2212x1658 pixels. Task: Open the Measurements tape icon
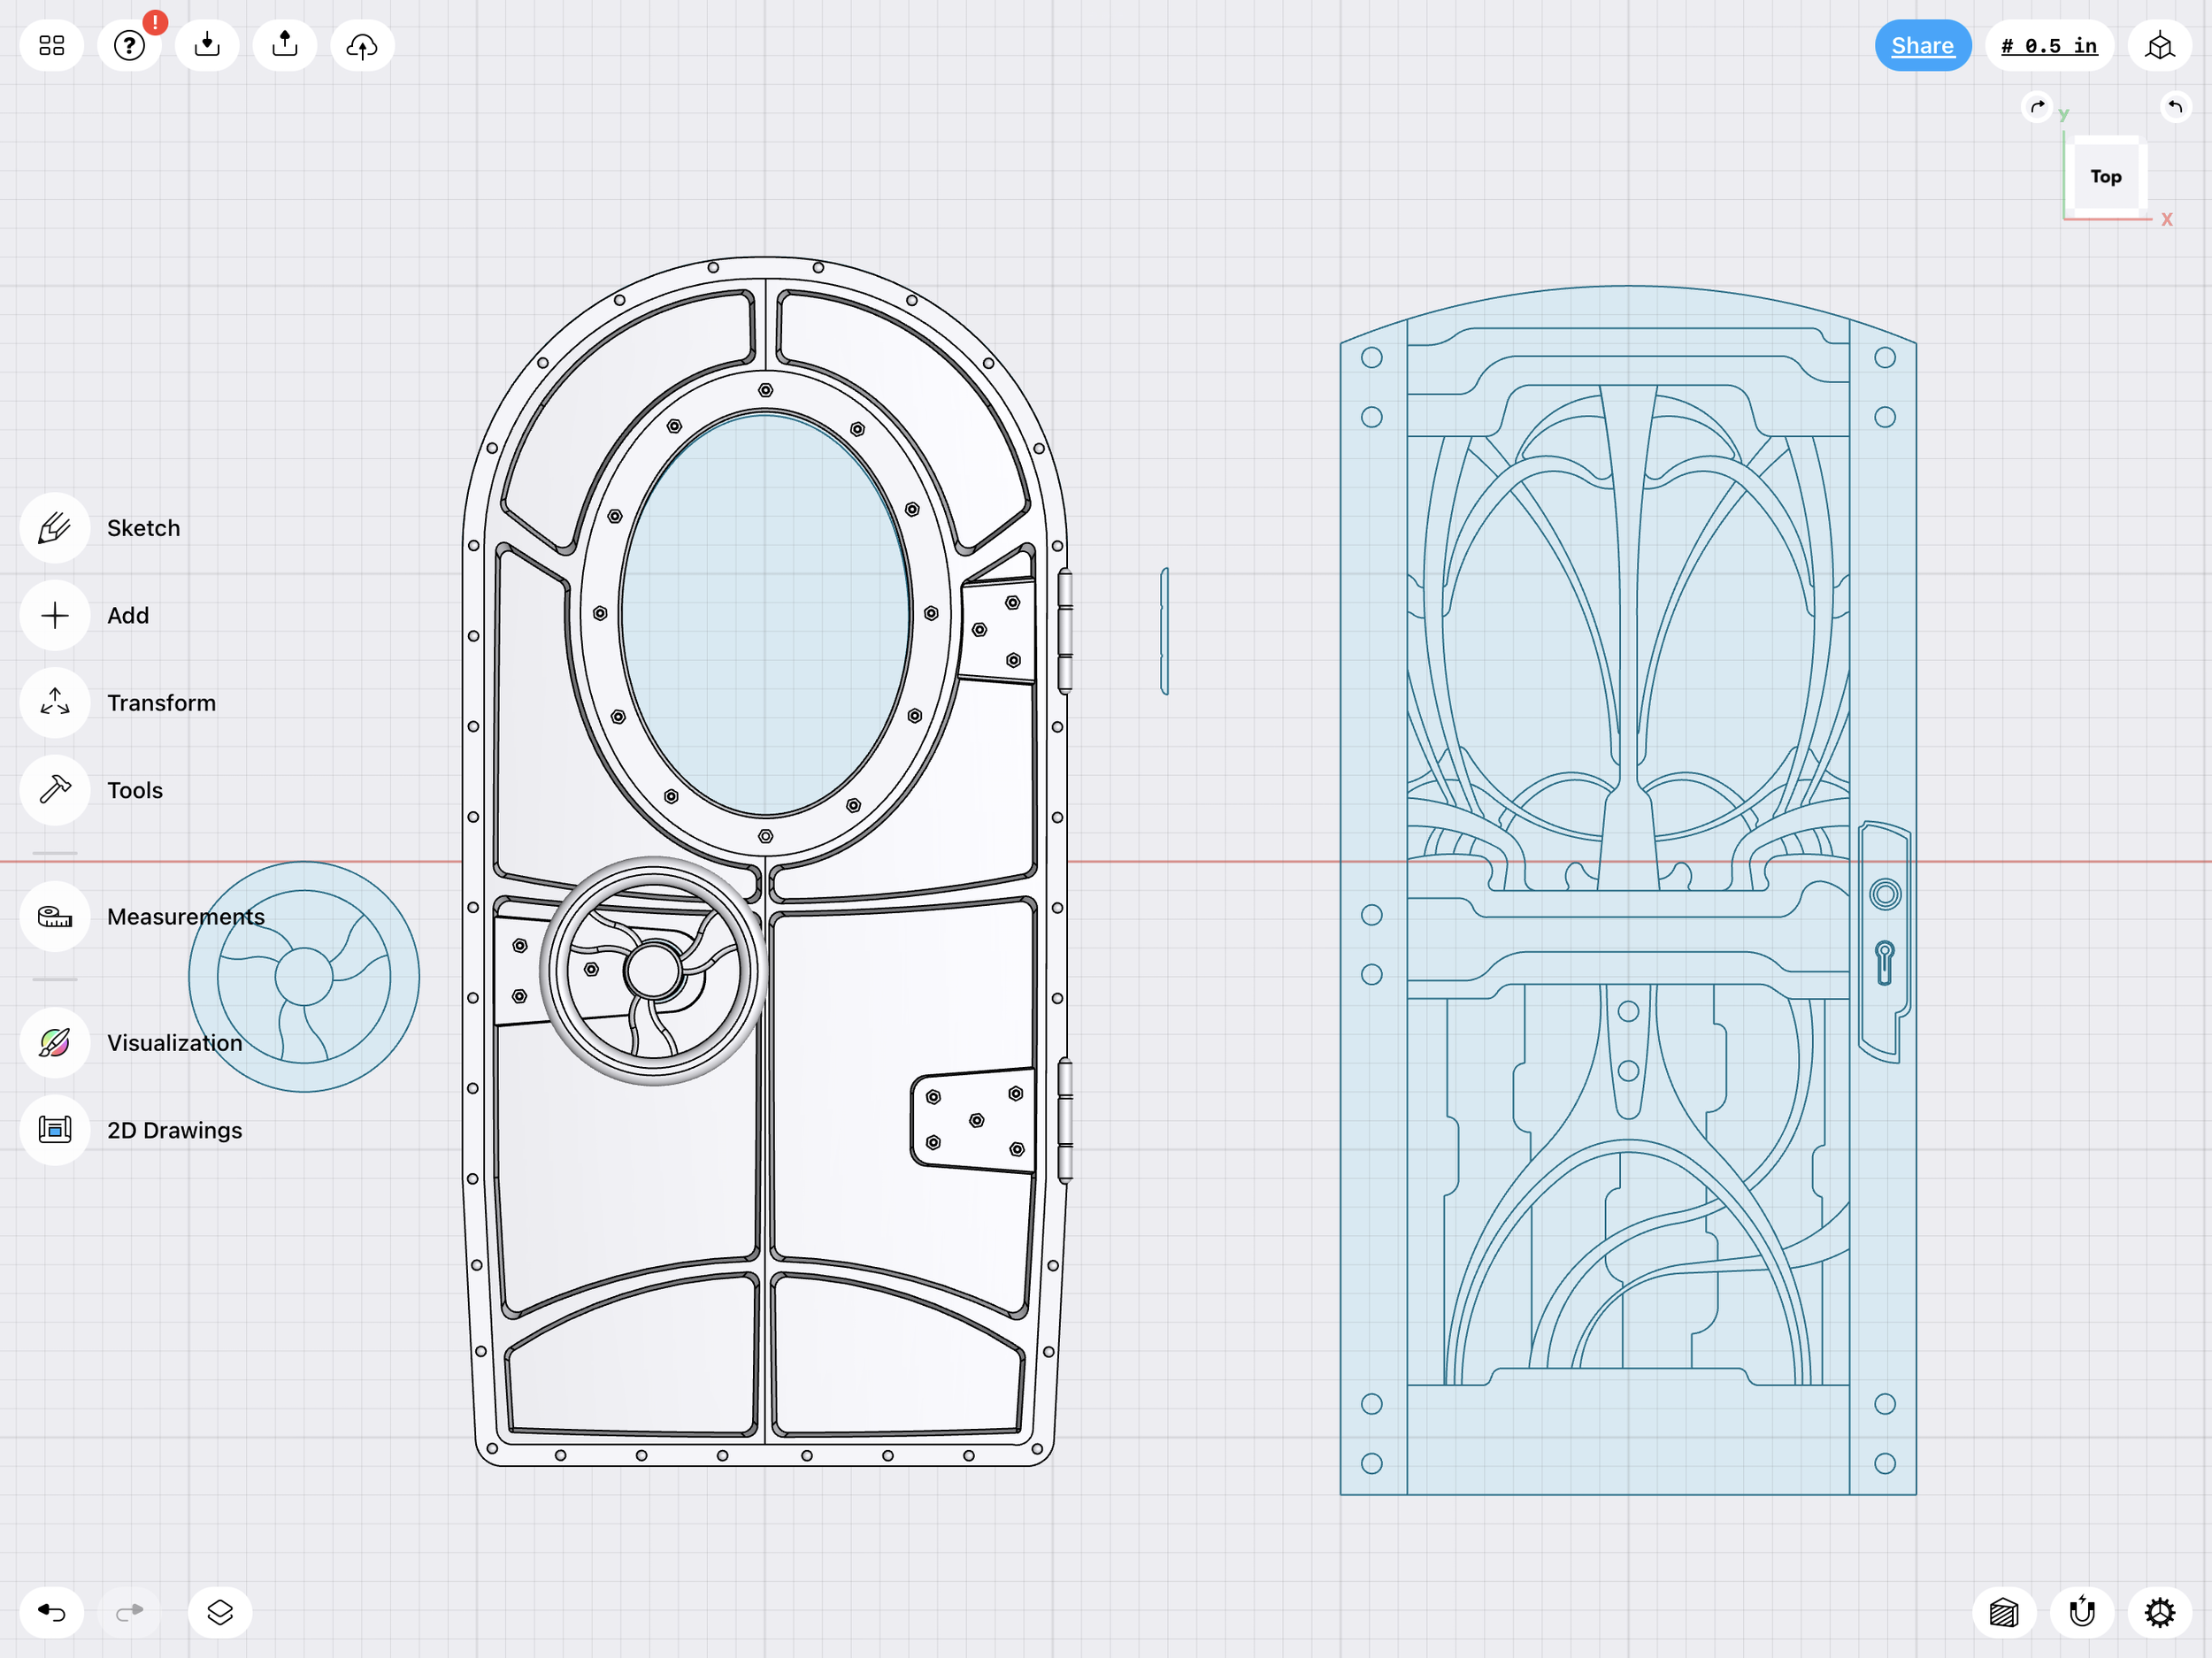point(55,916)
